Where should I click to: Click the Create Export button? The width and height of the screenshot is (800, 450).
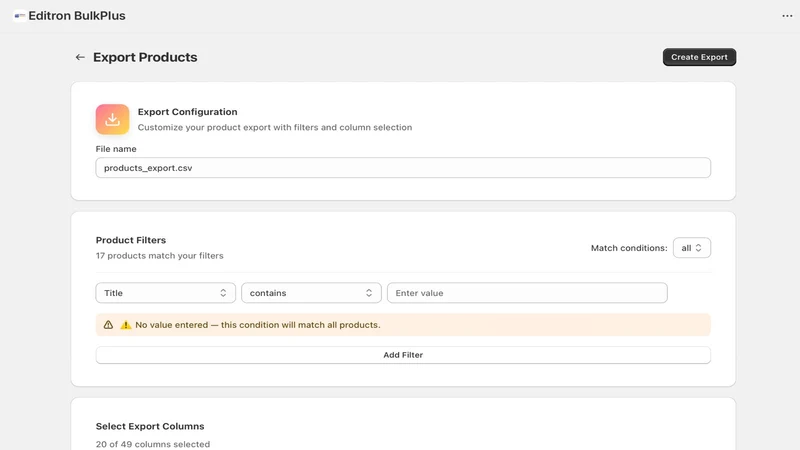click(x=699, y=57)
